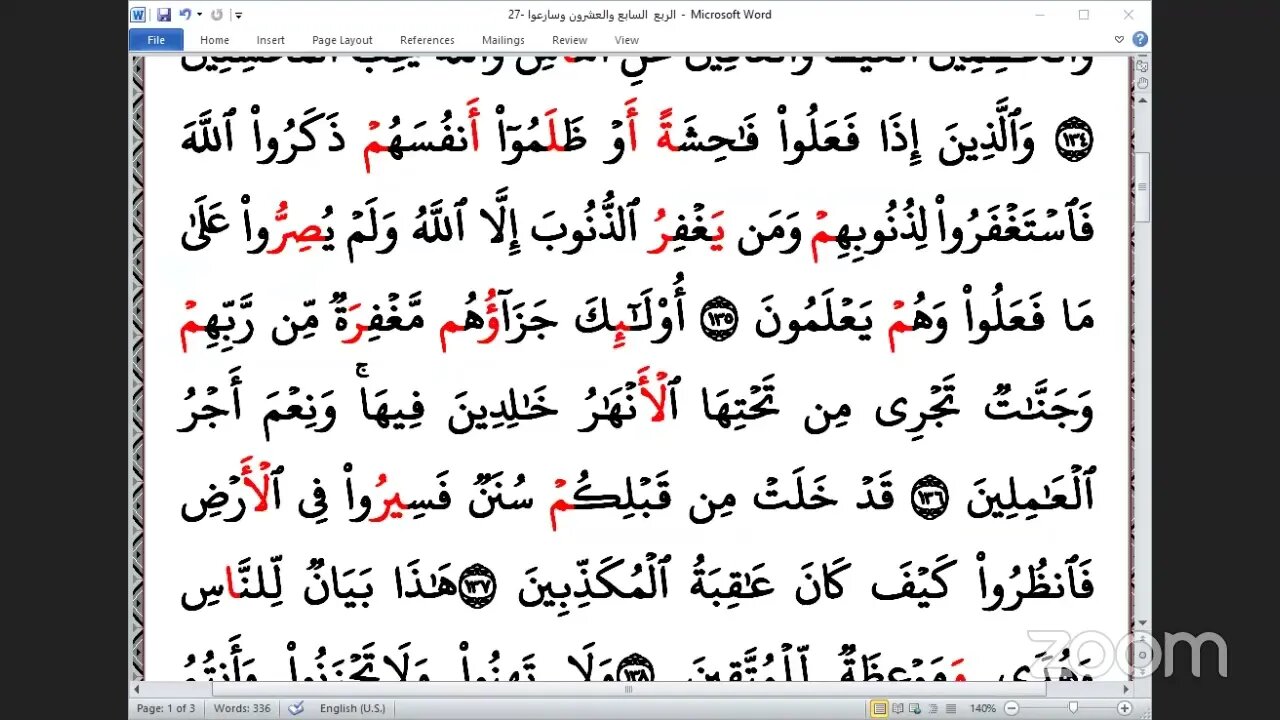1280x720 pixels.
Task: Click the zoom slider handle
Action: click(1073, 708)
